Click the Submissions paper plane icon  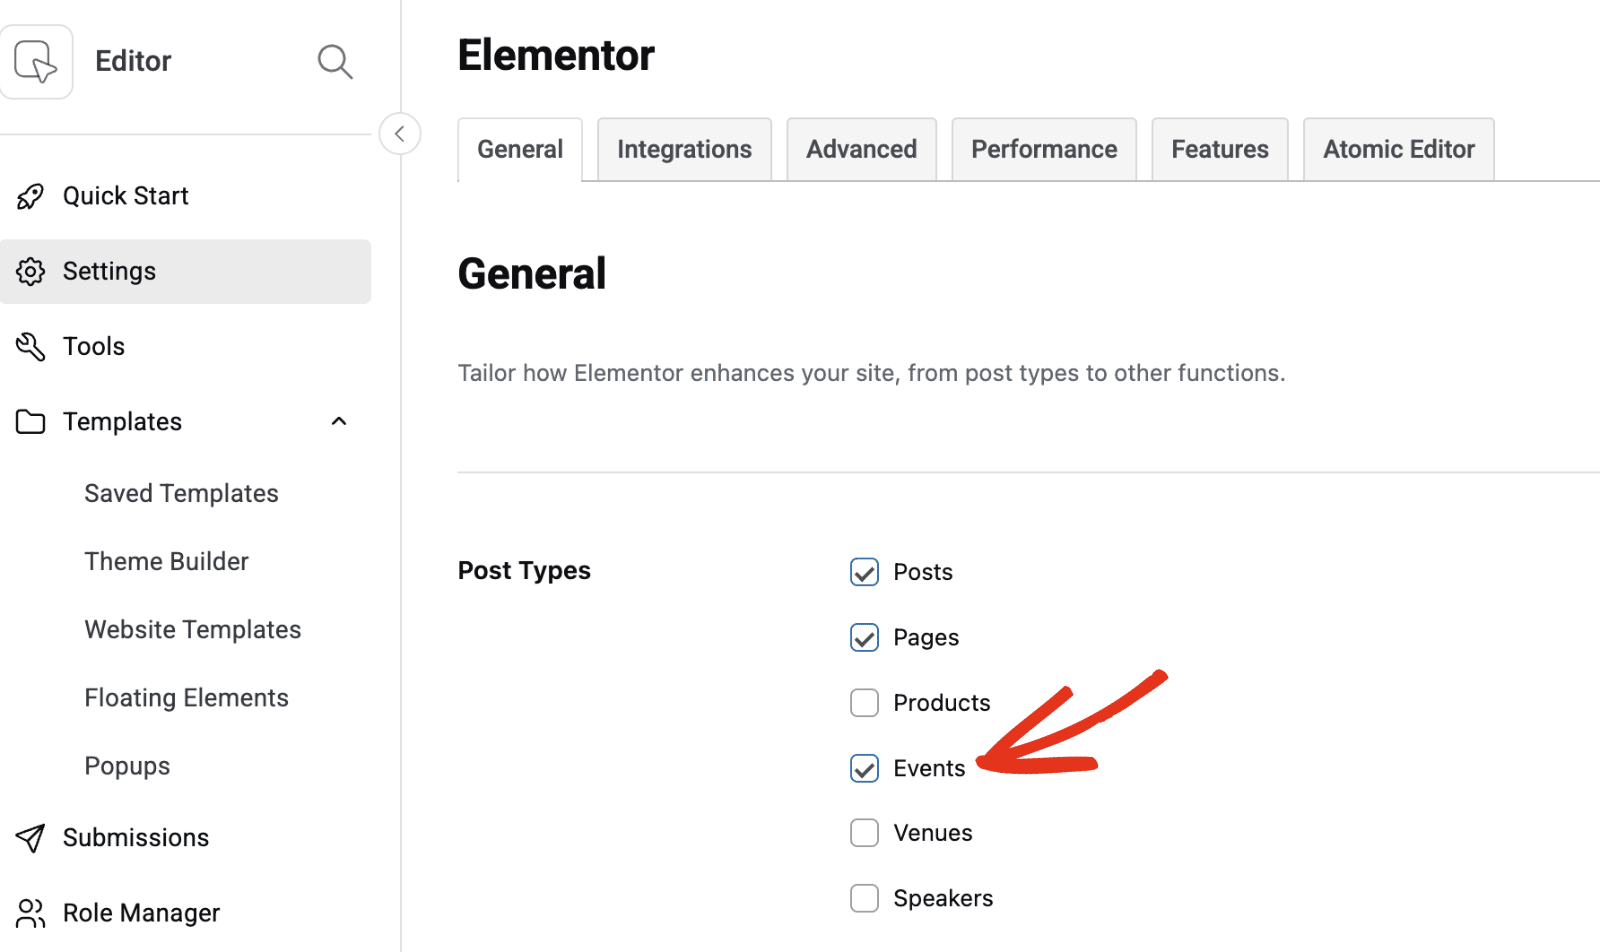30,838
